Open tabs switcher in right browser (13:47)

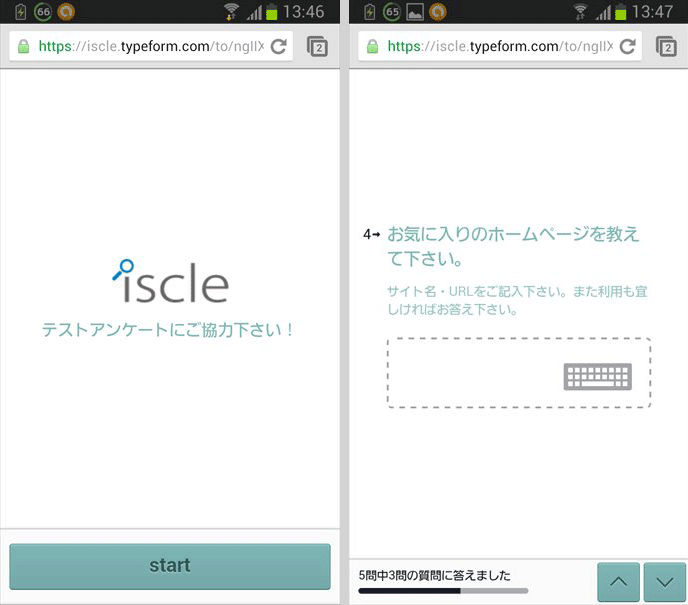pyautogui.click(x=666, y=47)
